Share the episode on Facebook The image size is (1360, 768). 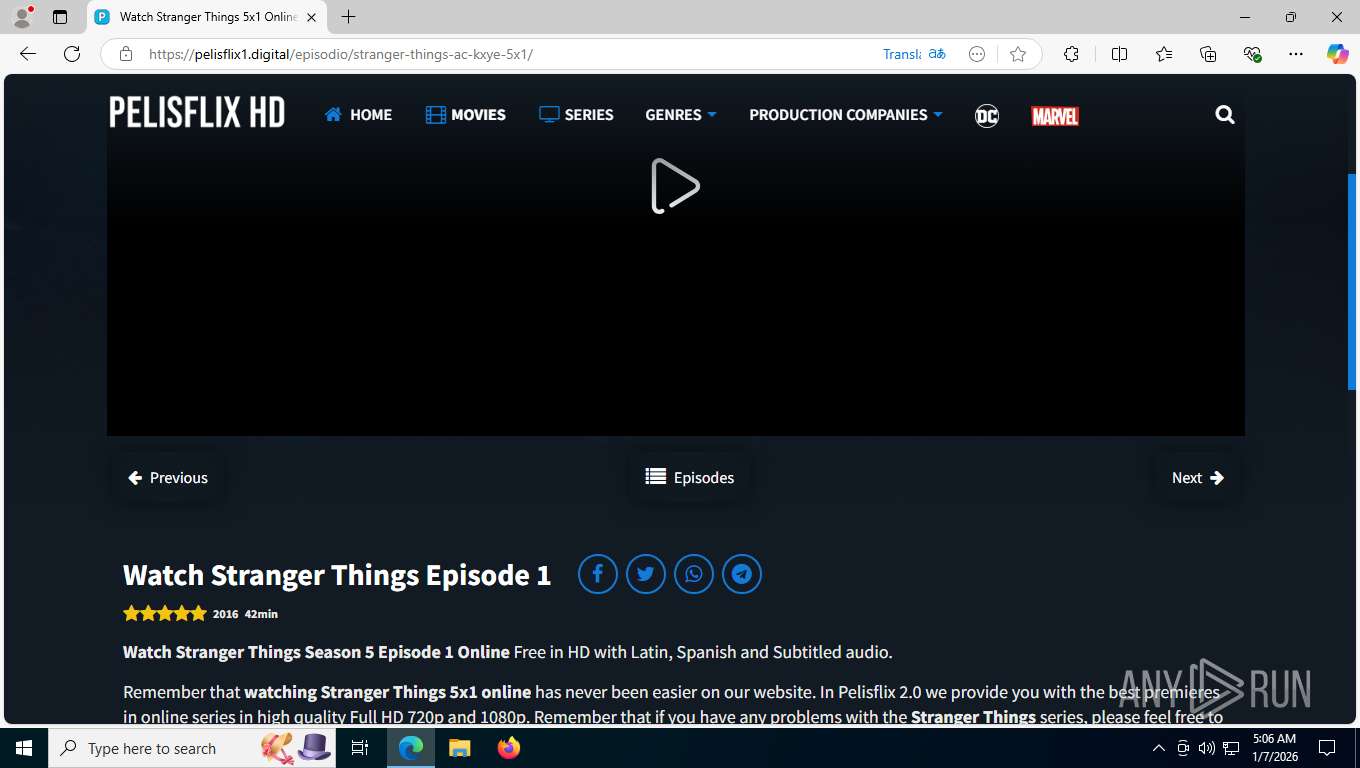coord(598,574)
